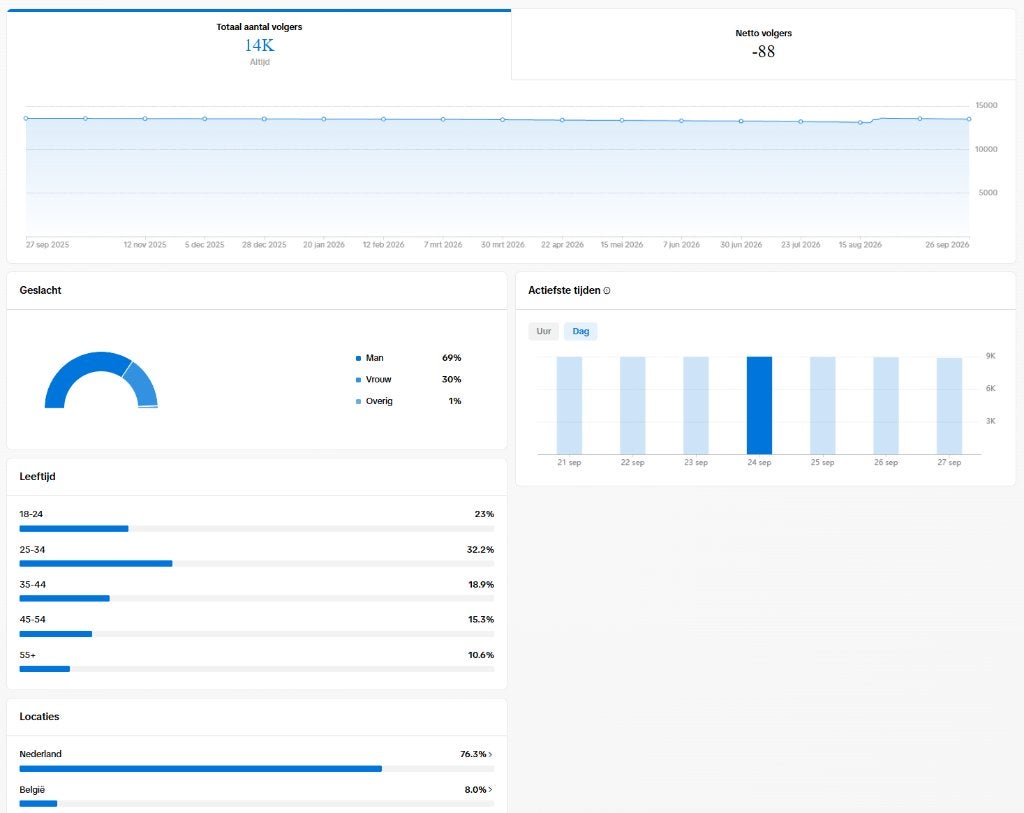Click the 45-54 age progress bar

(257, 633)
